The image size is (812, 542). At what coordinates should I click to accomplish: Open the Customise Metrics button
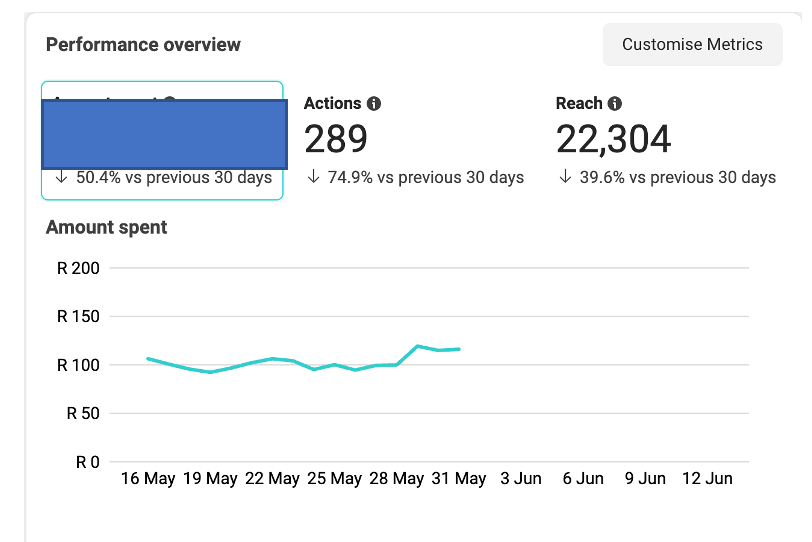pyautogui.click(x=692, y=45)
